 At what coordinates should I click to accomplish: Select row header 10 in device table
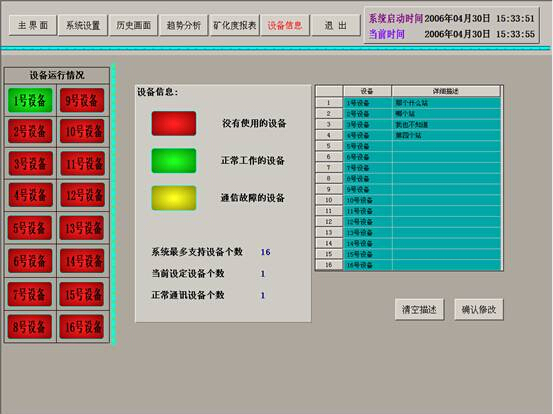click(x=329, y=200)
